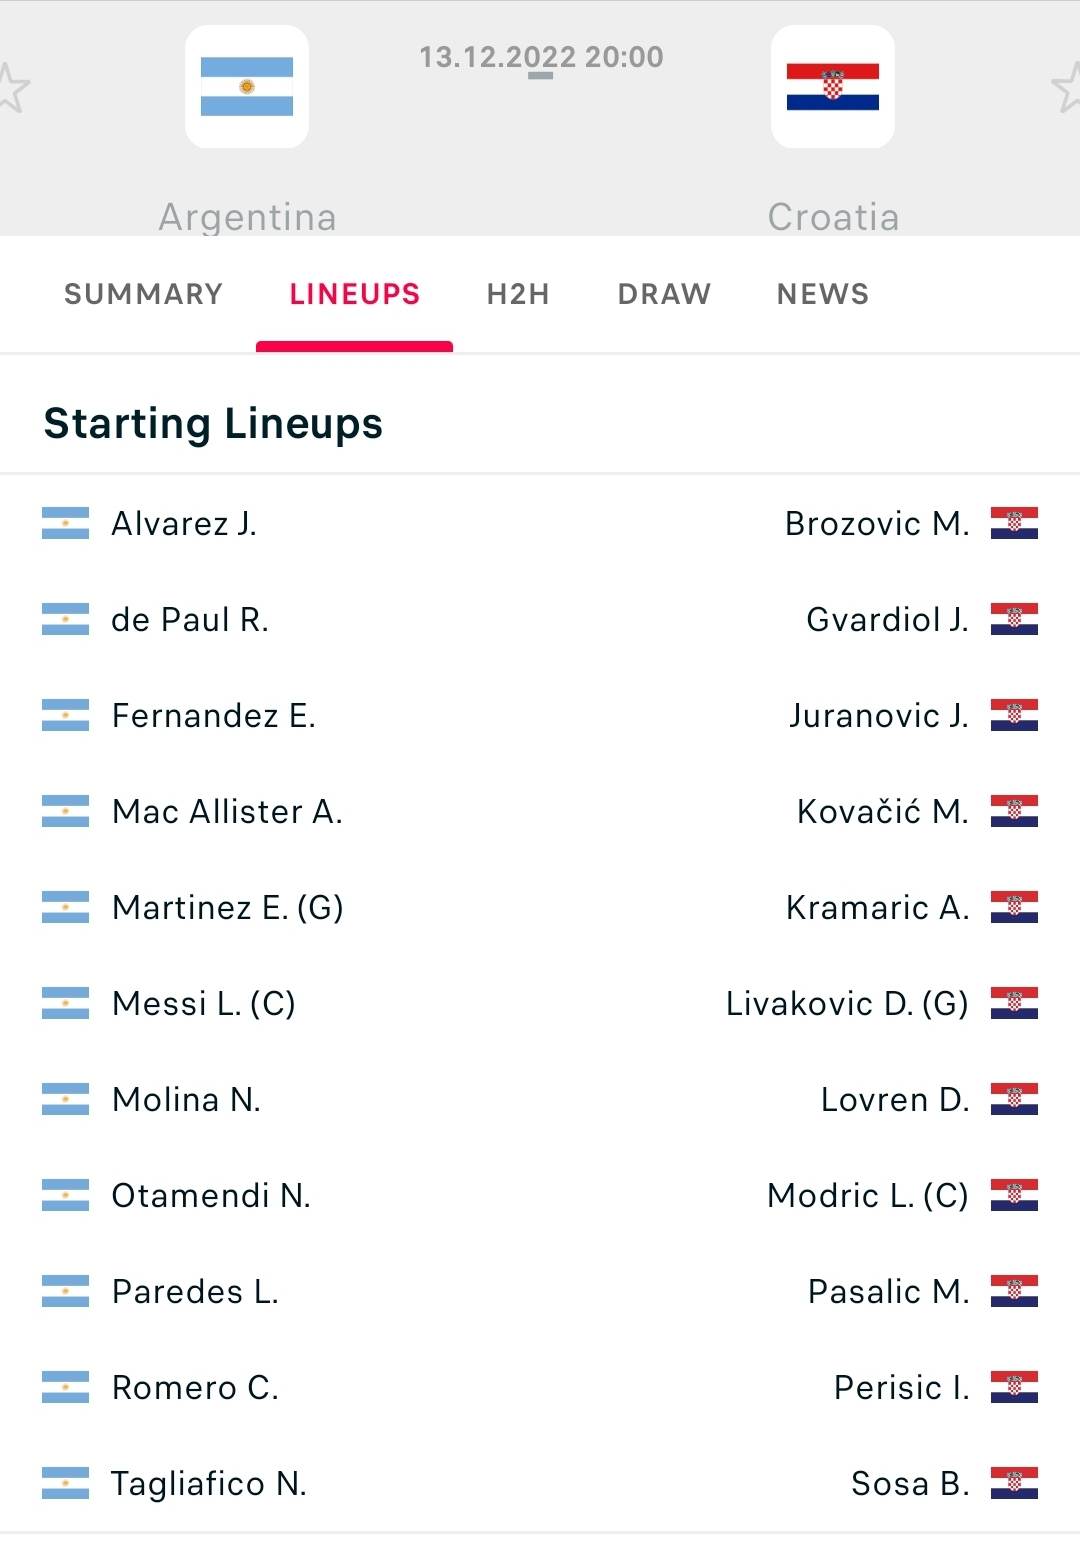Open goalkeeper Martinez E. (G) profile
Image resolution: width=1080 pixels, height=1553 pixels.
point(228,907)
